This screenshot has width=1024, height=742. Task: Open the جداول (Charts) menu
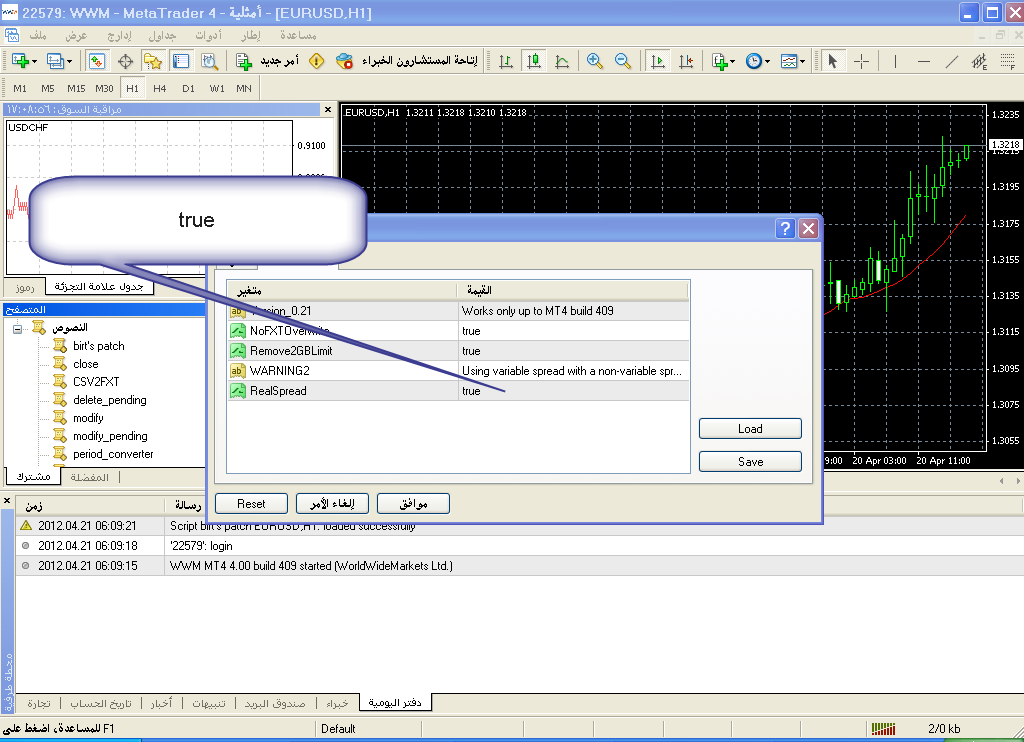click(162, 35)
